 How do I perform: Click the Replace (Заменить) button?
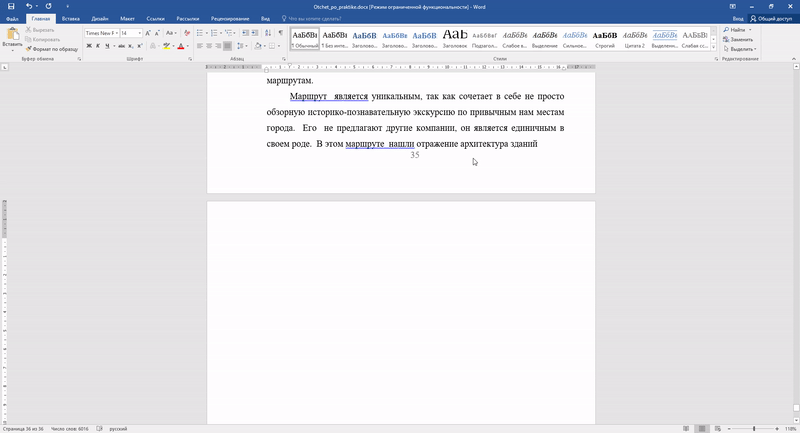click(738, 39)
